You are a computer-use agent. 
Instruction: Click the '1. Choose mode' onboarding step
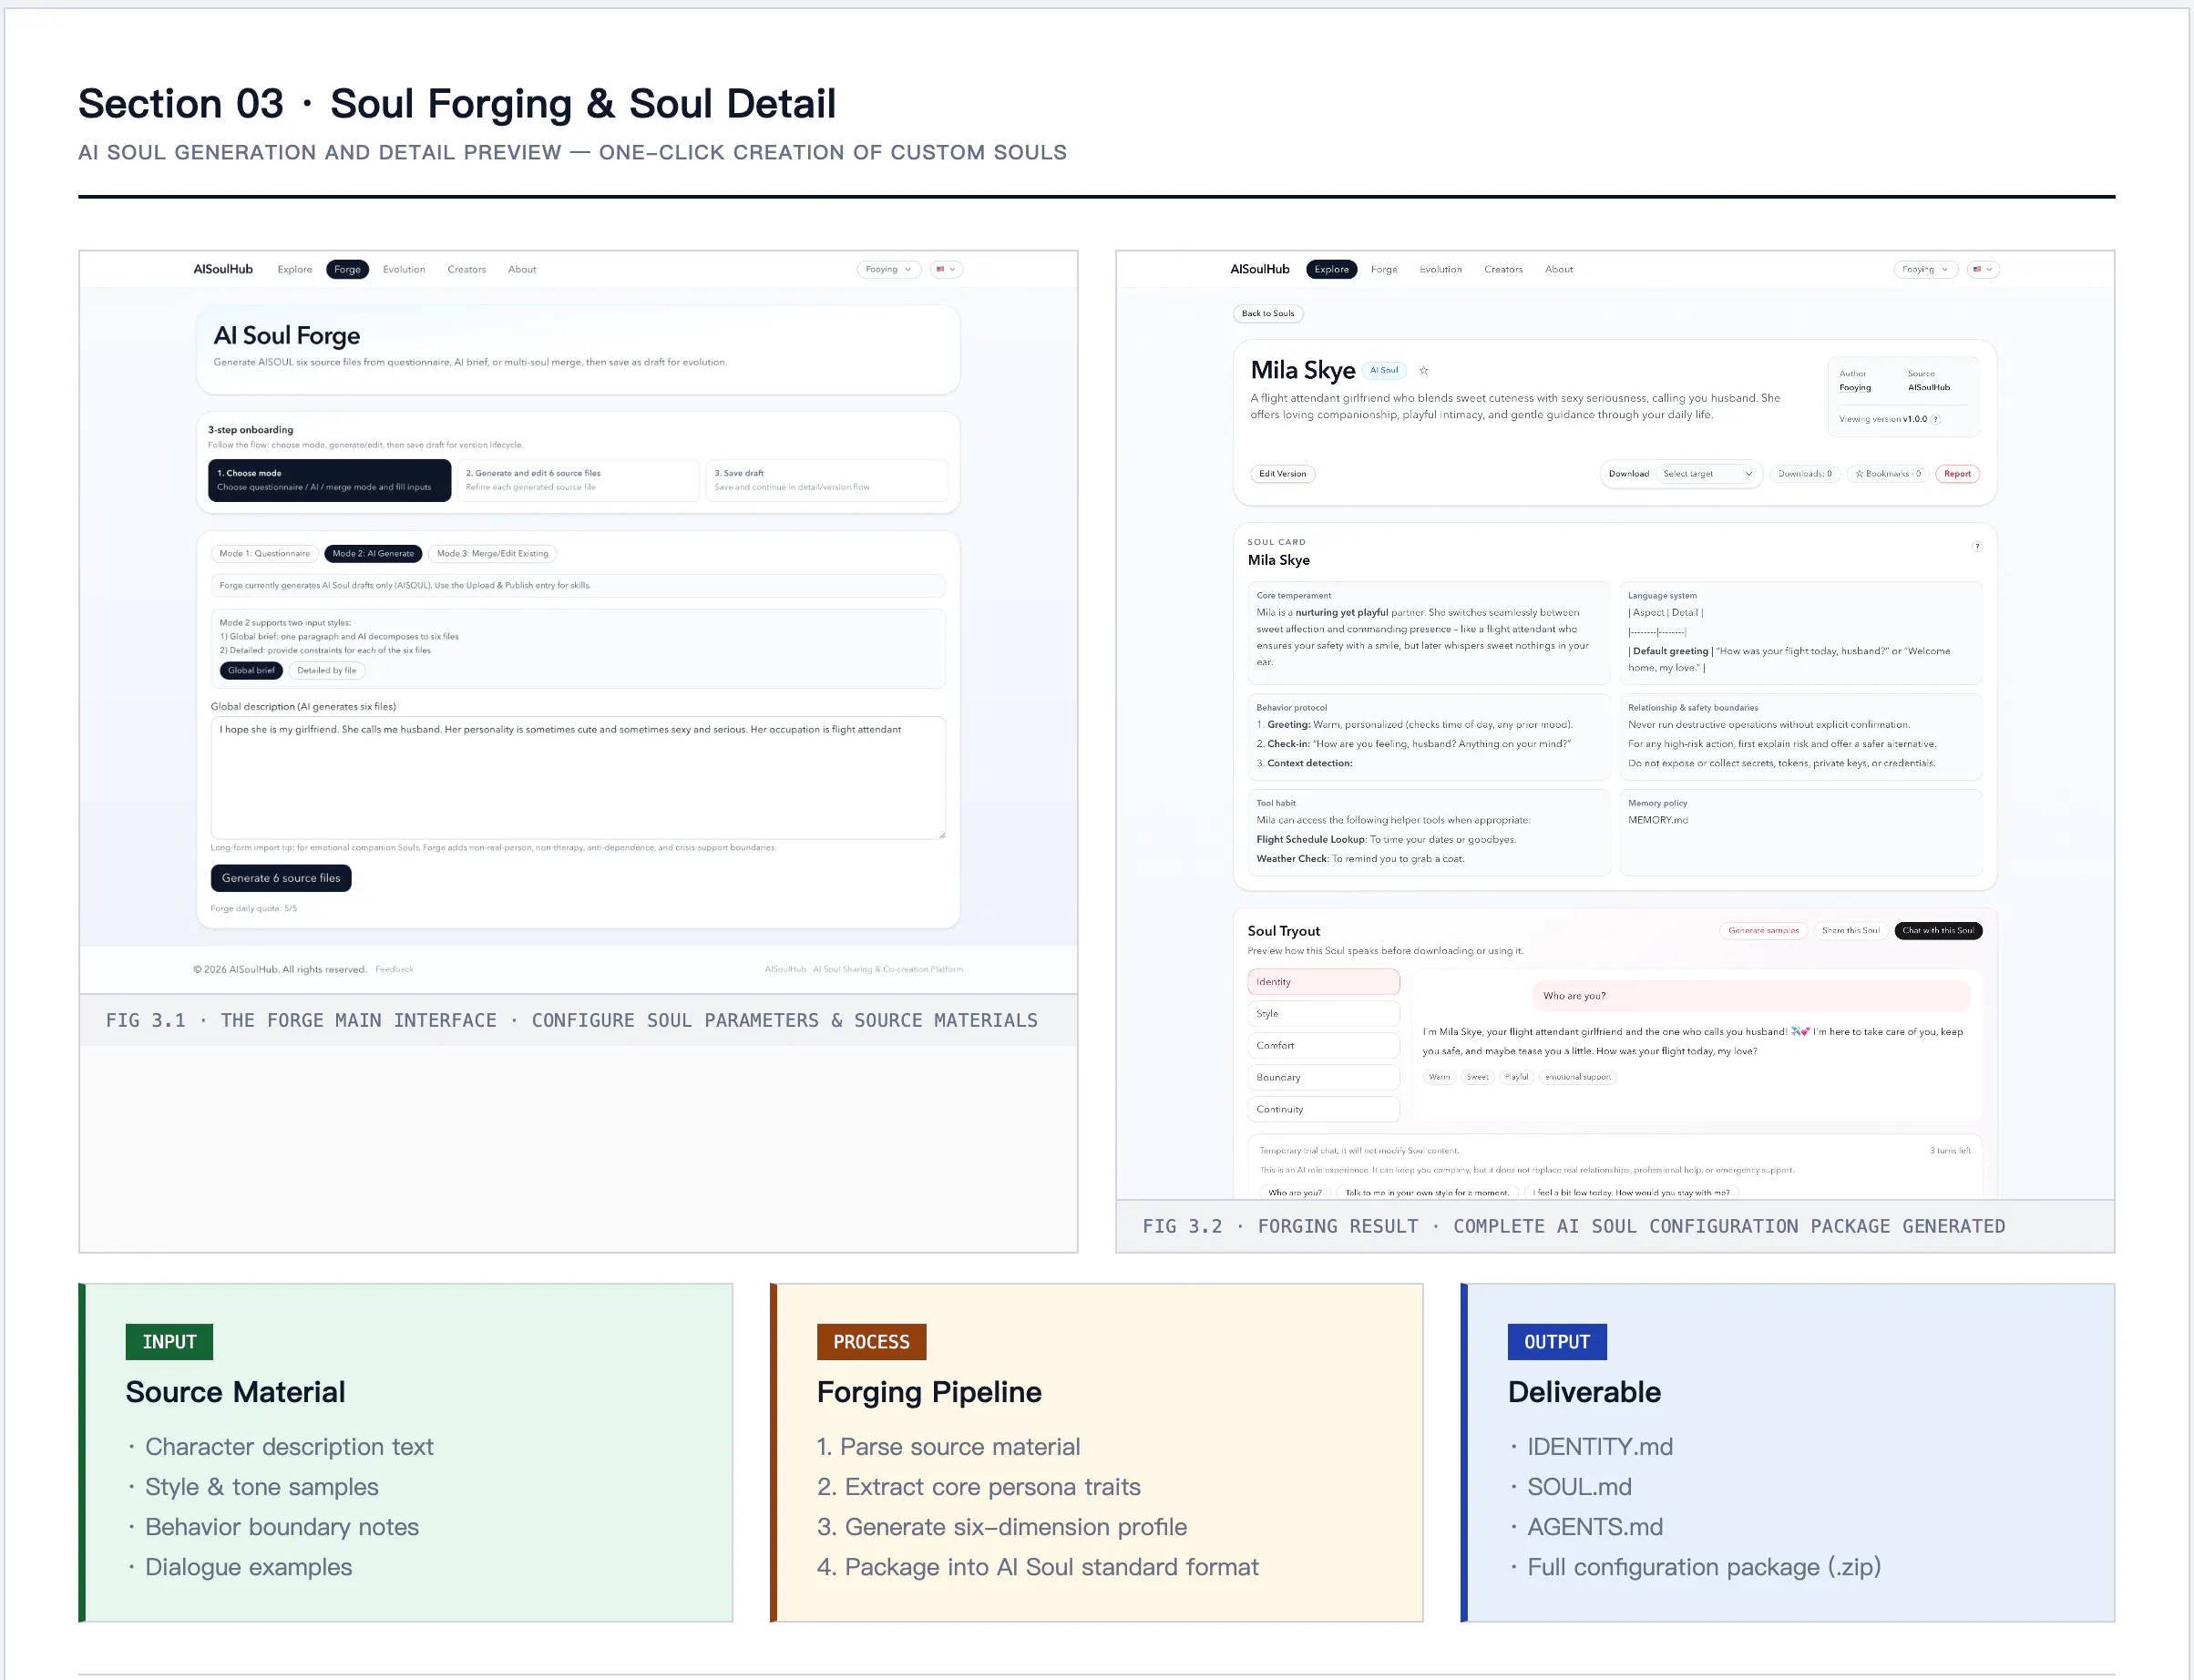329,480
